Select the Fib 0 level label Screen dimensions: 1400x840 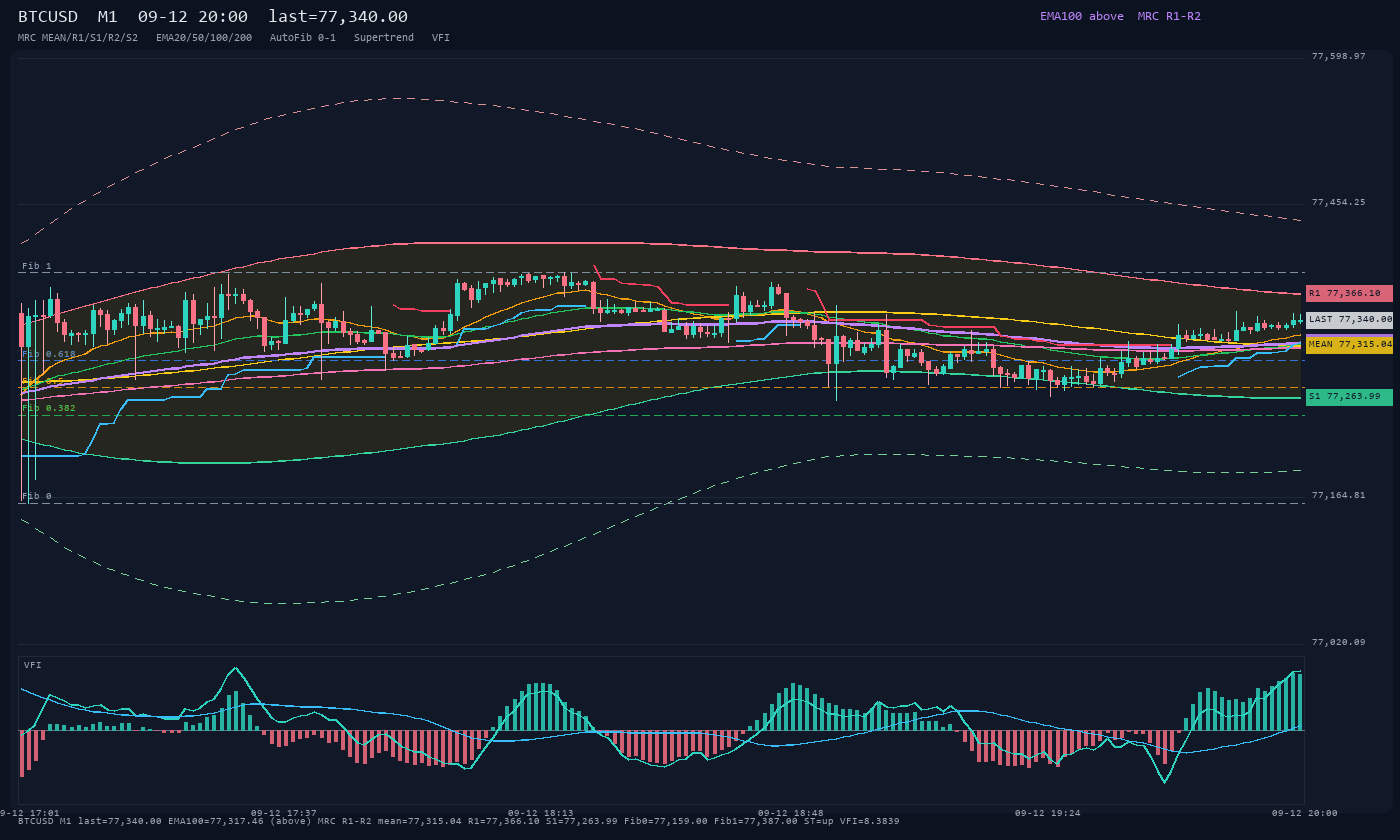37,496
